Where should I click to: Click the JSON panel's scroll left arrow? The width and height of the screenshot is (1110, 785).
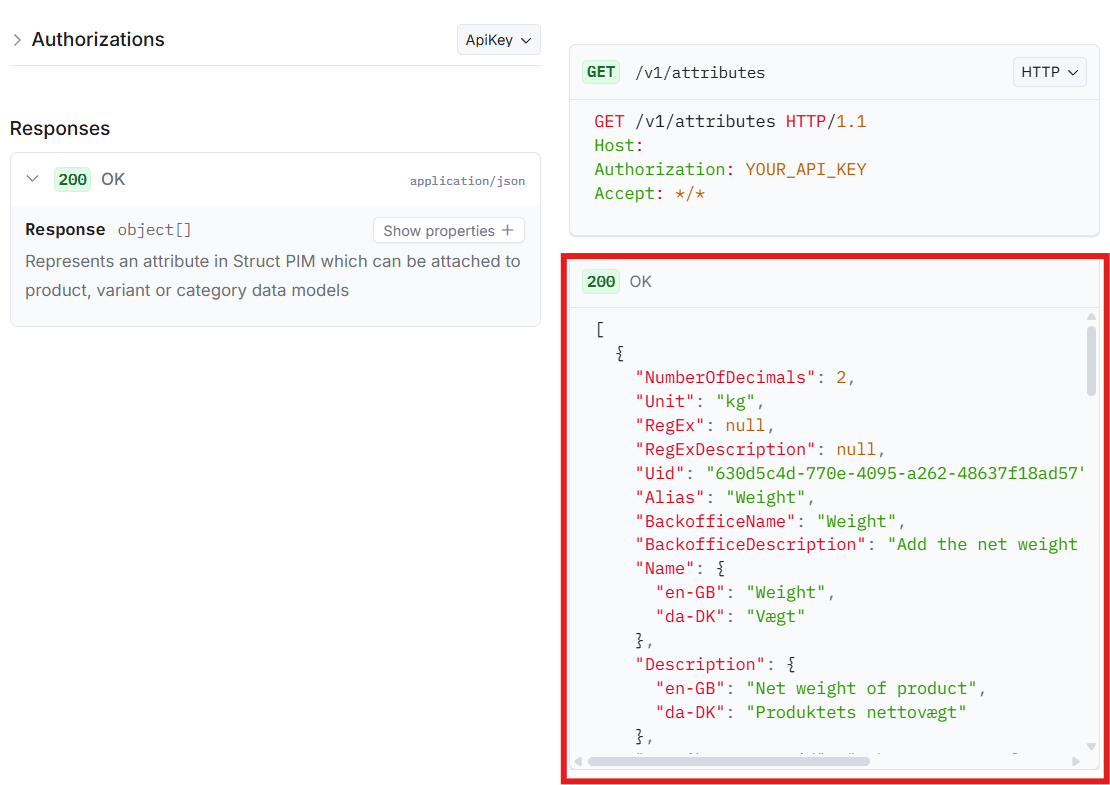(577, 761)
